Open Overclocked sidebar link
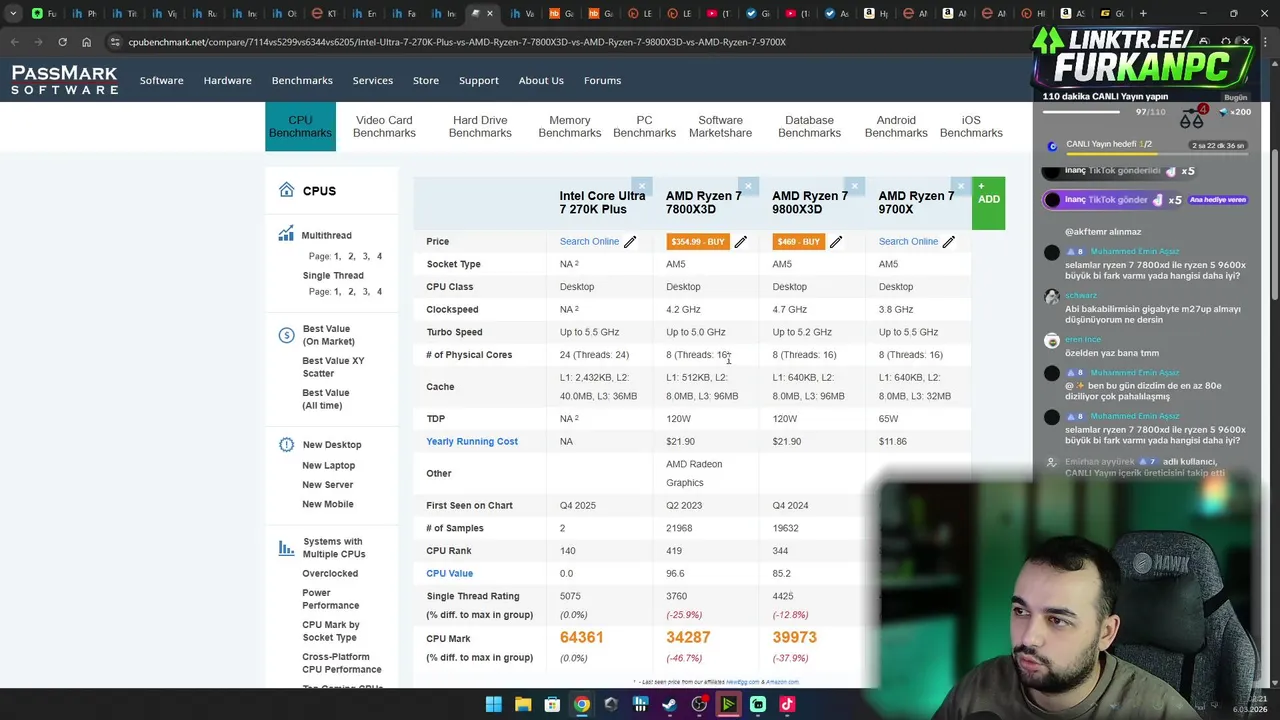Screen dimensions: 1280x720 [330, 573]
